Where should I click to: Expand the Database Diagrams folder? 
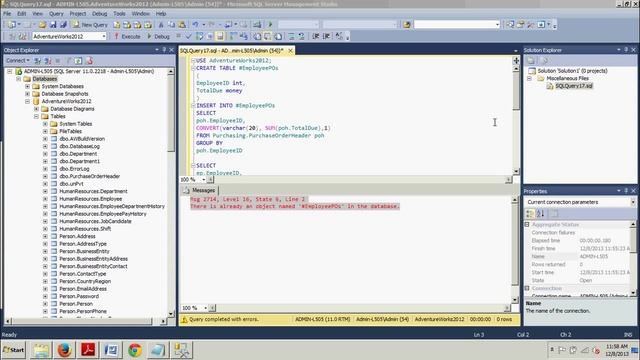pos(36,109)
